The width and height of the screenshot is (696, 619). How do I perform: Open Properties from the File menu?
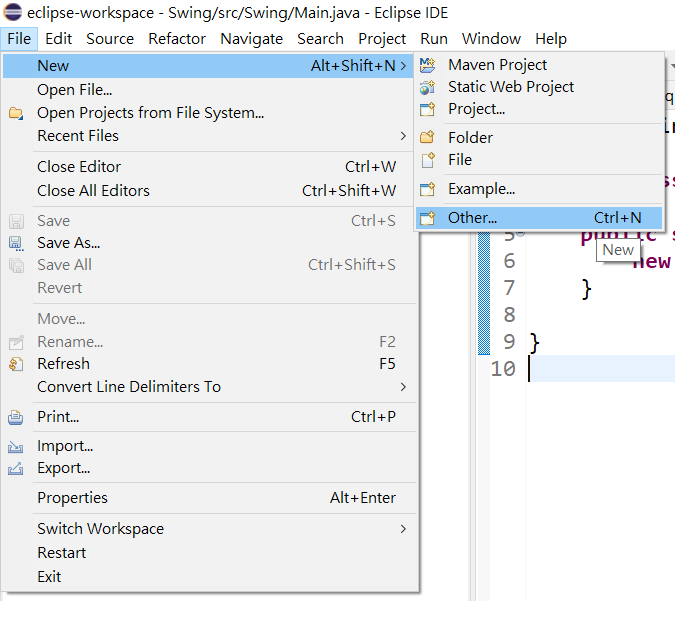[209, 498]
